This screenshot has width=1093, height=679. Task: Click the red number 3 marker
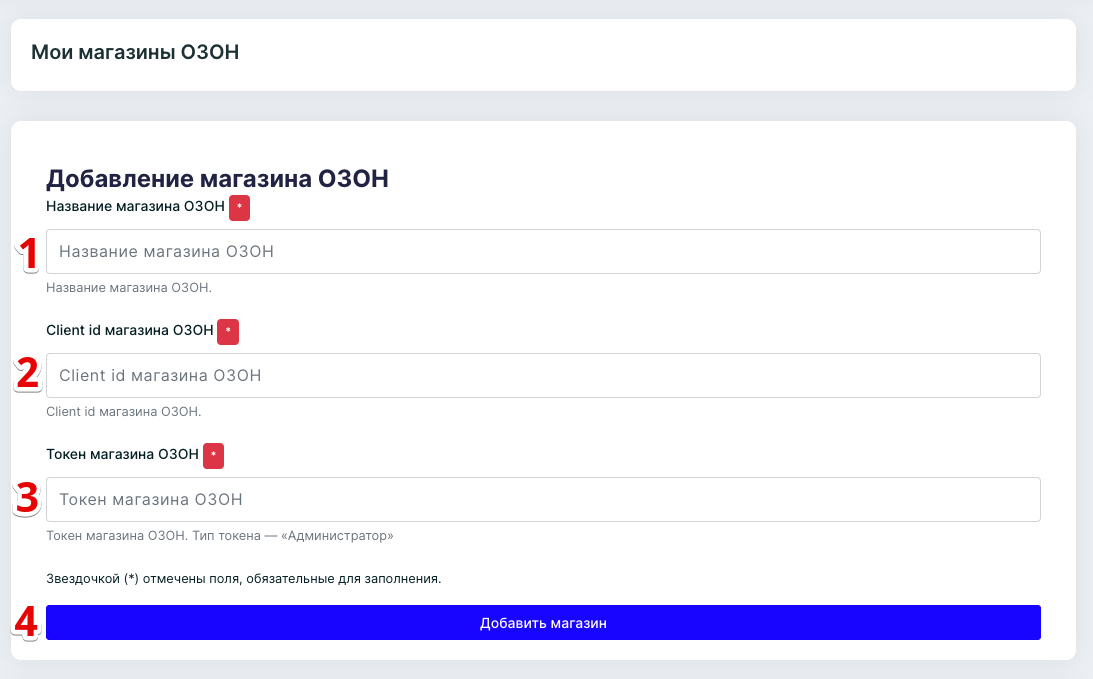pyautogui.click(x=28, y=498)
